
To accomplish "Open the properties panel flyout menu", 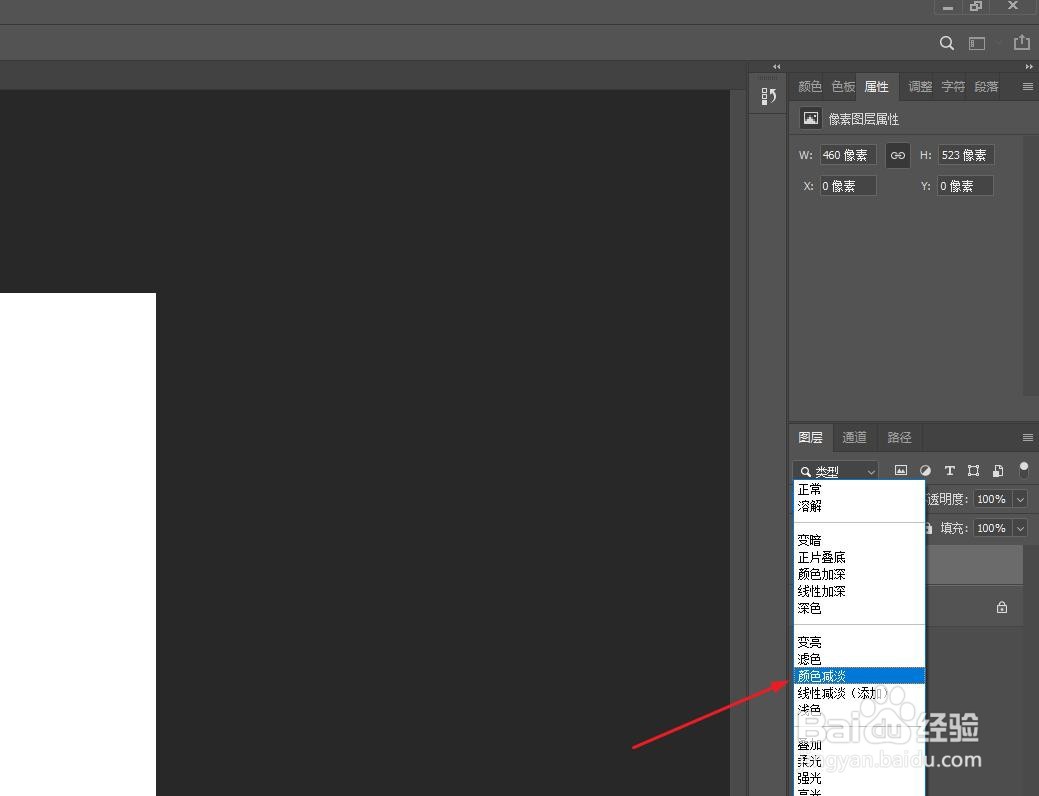I will (x=1028, y=86).
